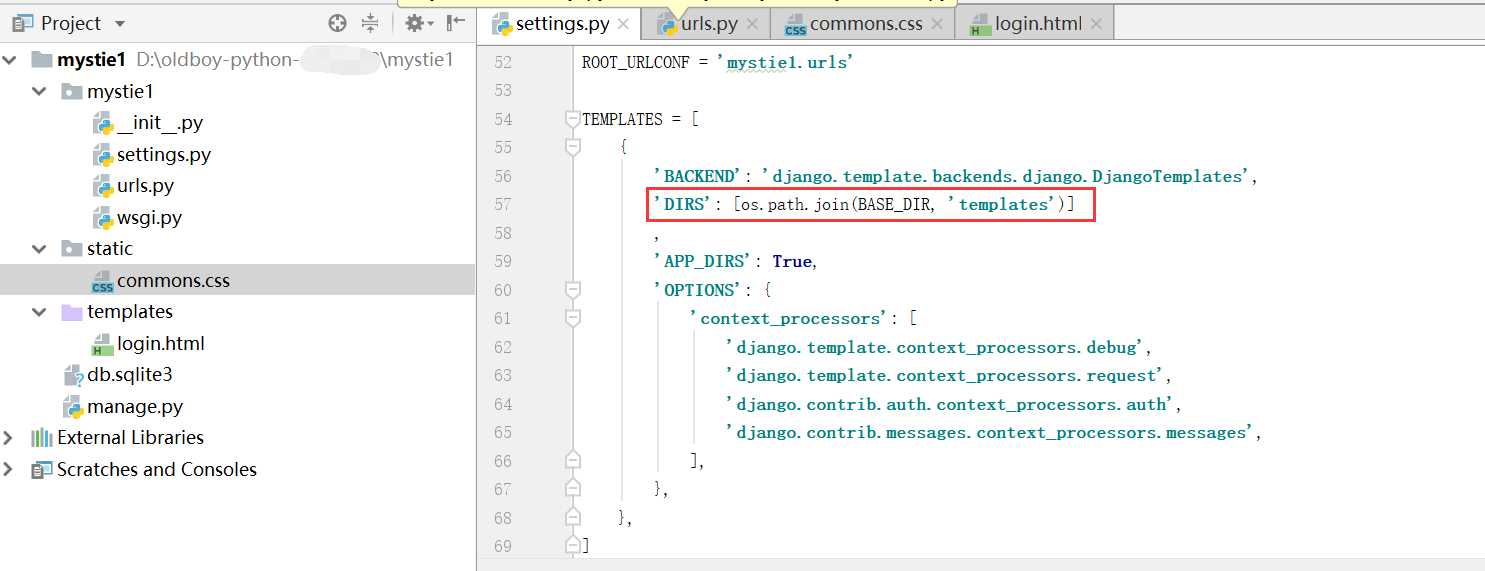Viewport: 1485px width, 571px height.
Task: Click the commons.css CSS file icon in tree
Action: tap(102, 282)
